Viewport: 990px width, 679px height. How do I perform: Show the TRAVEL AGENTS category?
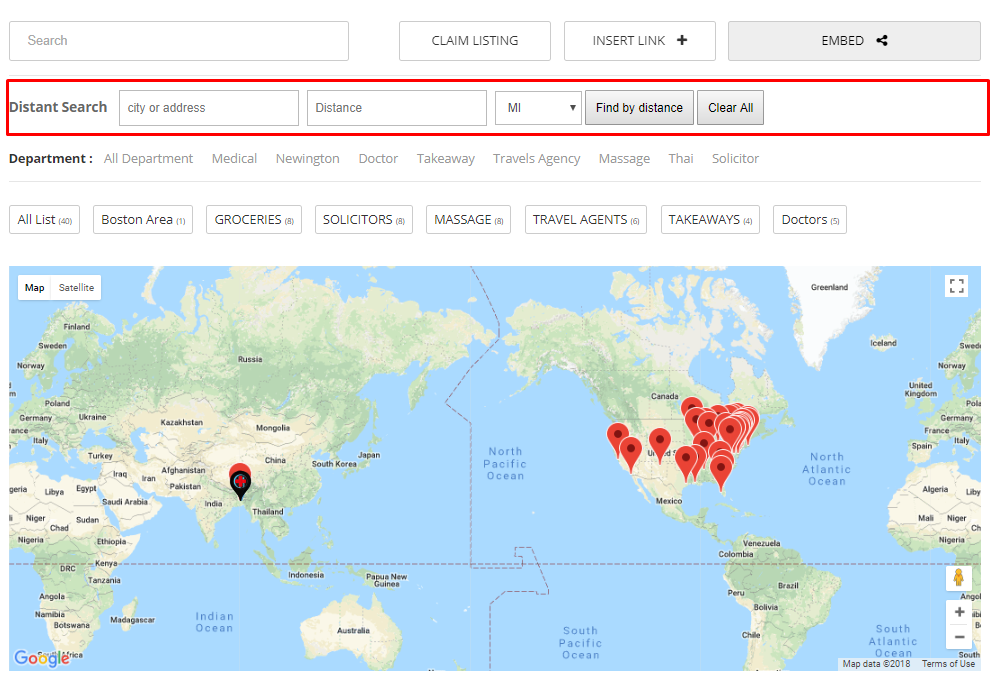(586, 220)
